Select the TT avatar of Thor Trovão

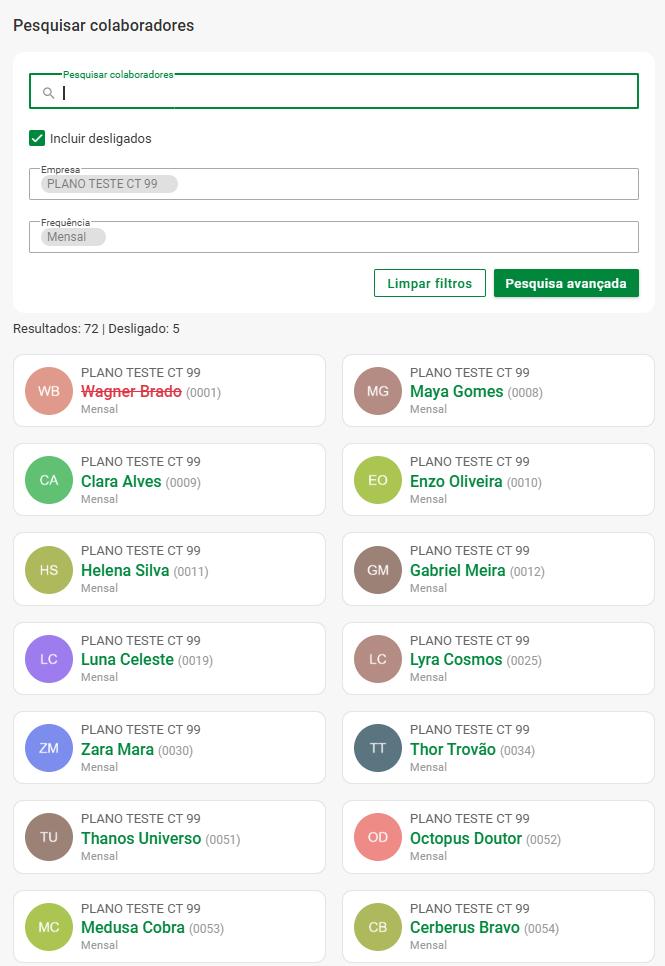pyautogui.click(x=378, y=748)
